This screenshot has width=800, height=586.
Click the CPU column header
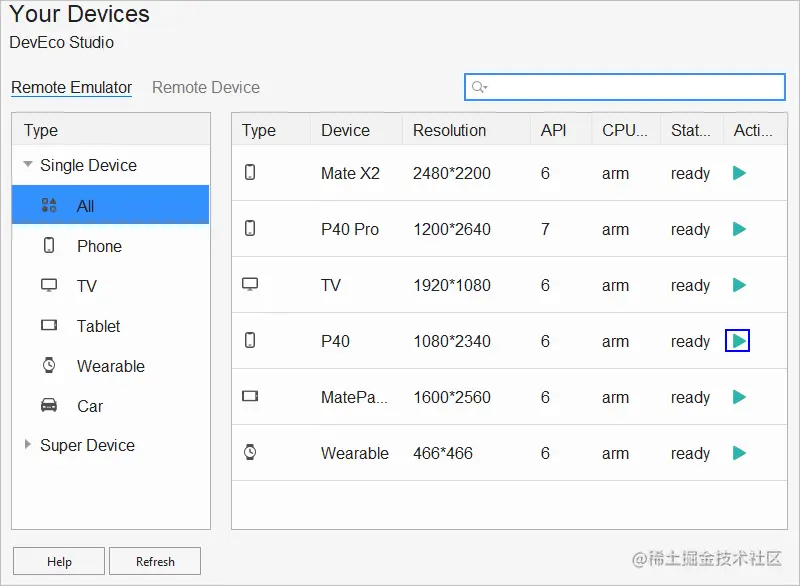click(x=625, y=130)
